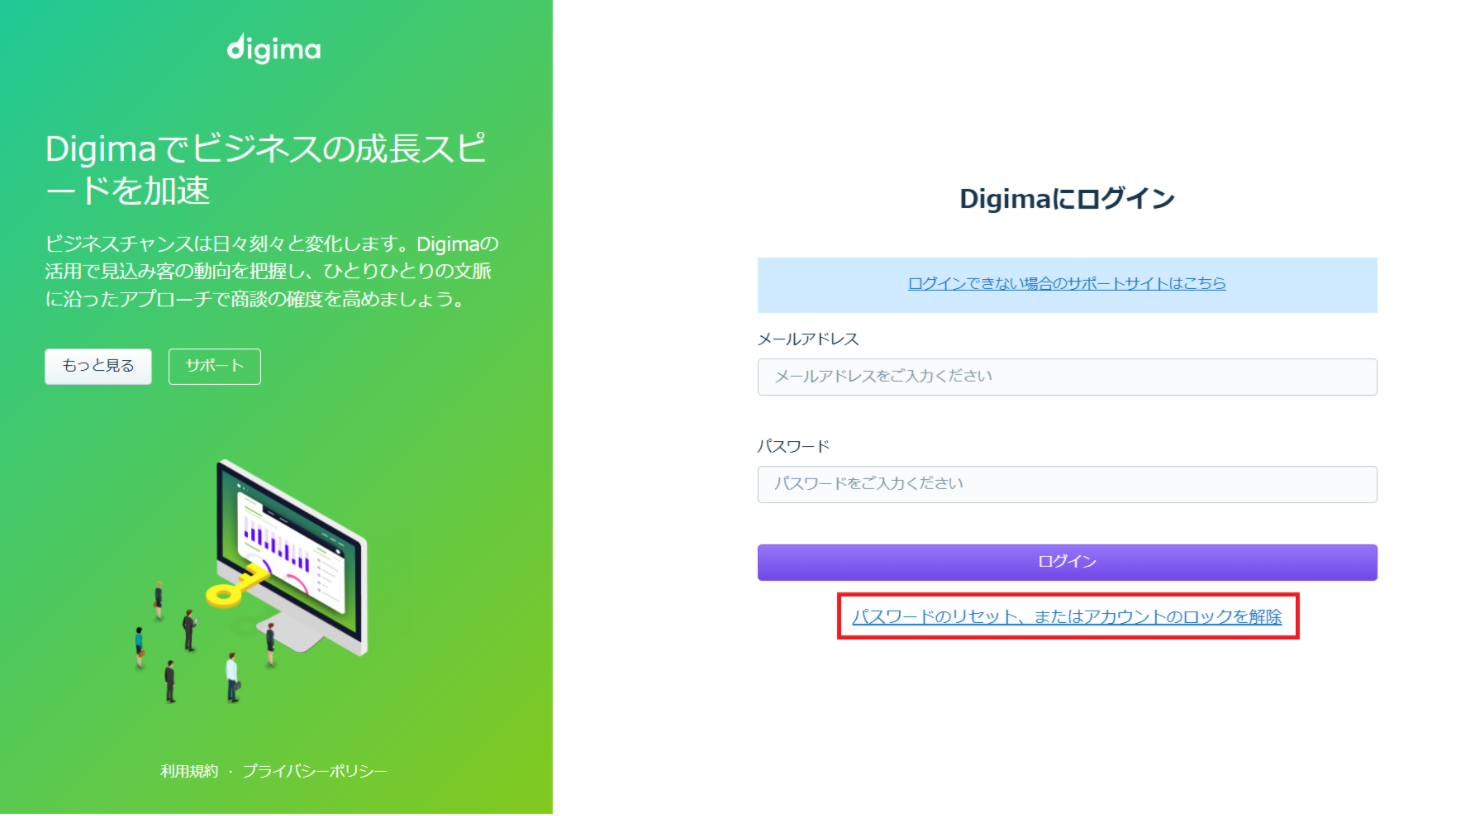The height and width of the screenshot is (816, 1477).
Task: Click the Digimaにログイン heading
Action: coord(1067,199)
